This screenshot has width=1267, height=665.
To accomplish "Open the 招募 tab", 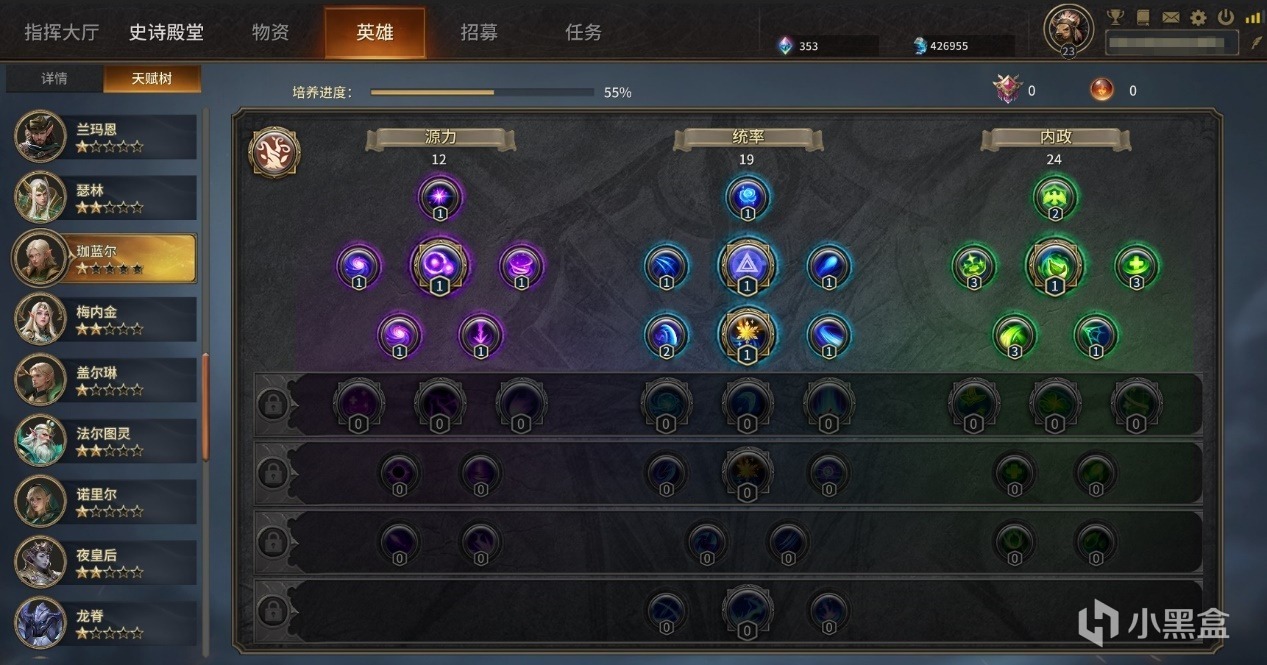I will (479, 32).
